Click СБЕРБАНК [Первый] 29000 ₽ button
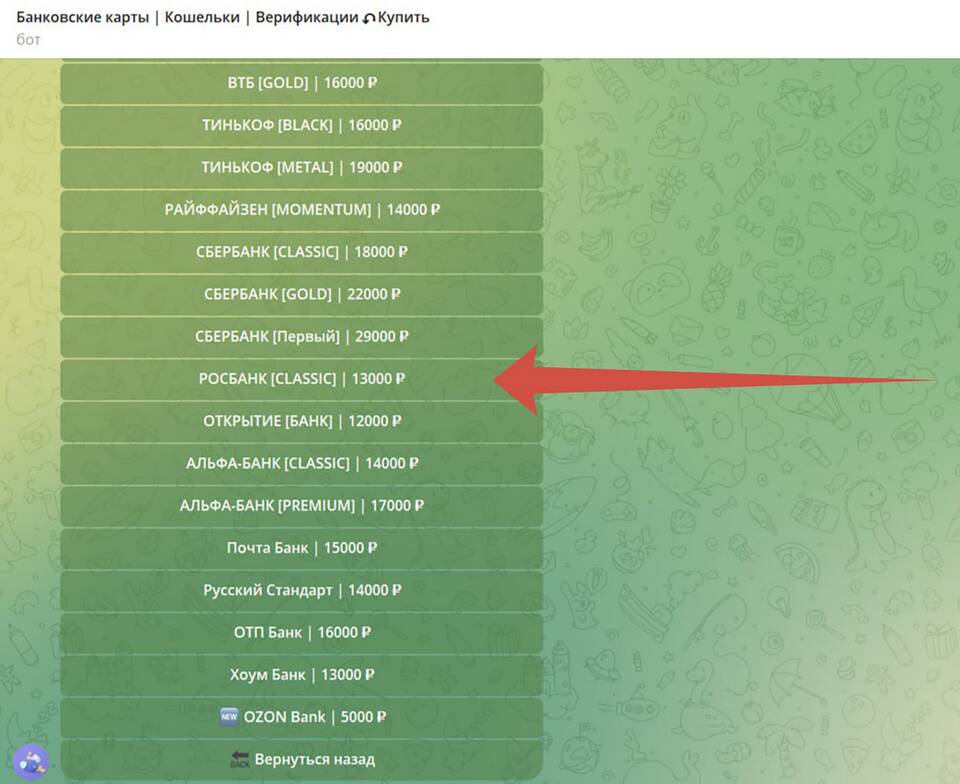 301,337
